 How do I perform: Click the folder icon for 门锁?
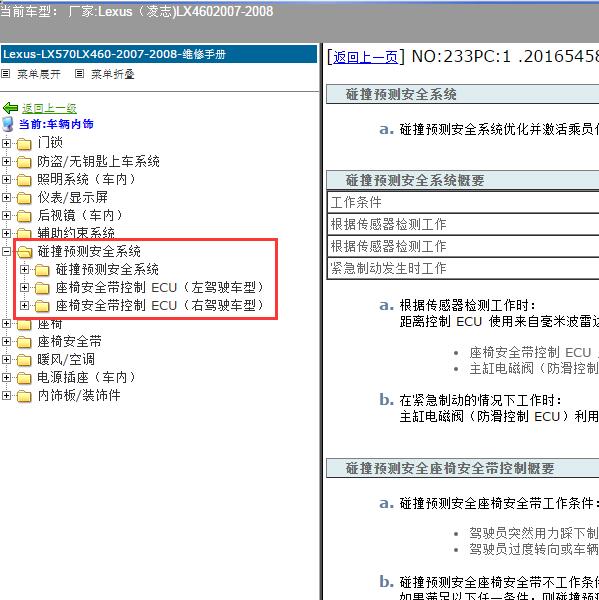(x=24, y=144)
